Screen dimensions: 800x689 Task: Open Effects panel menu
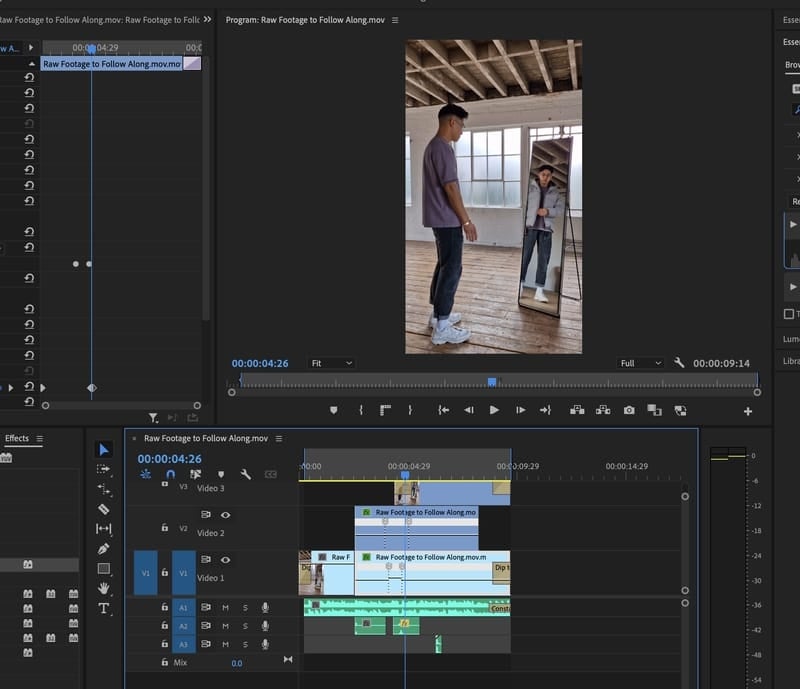40,438
